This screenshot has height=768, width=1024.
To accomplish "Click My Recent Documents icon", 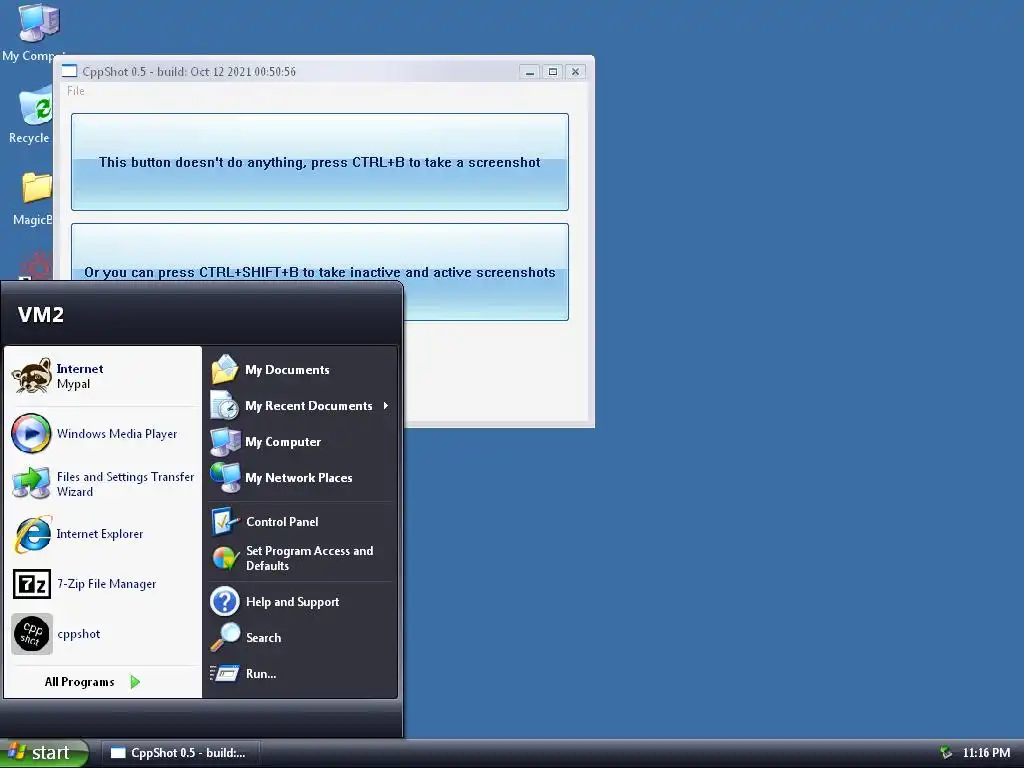I will click(225, 406).
